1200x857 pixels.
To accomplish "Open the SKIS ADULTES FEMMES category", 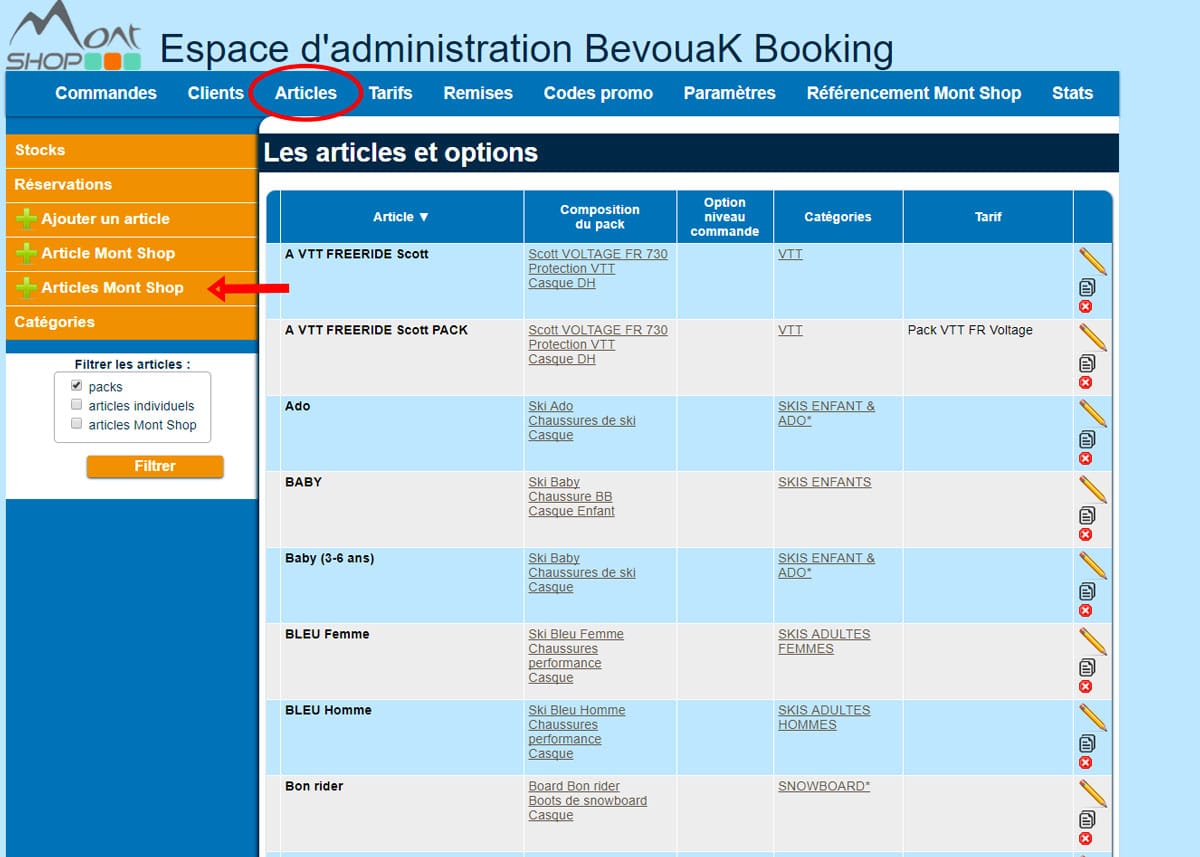I will 824,641.
